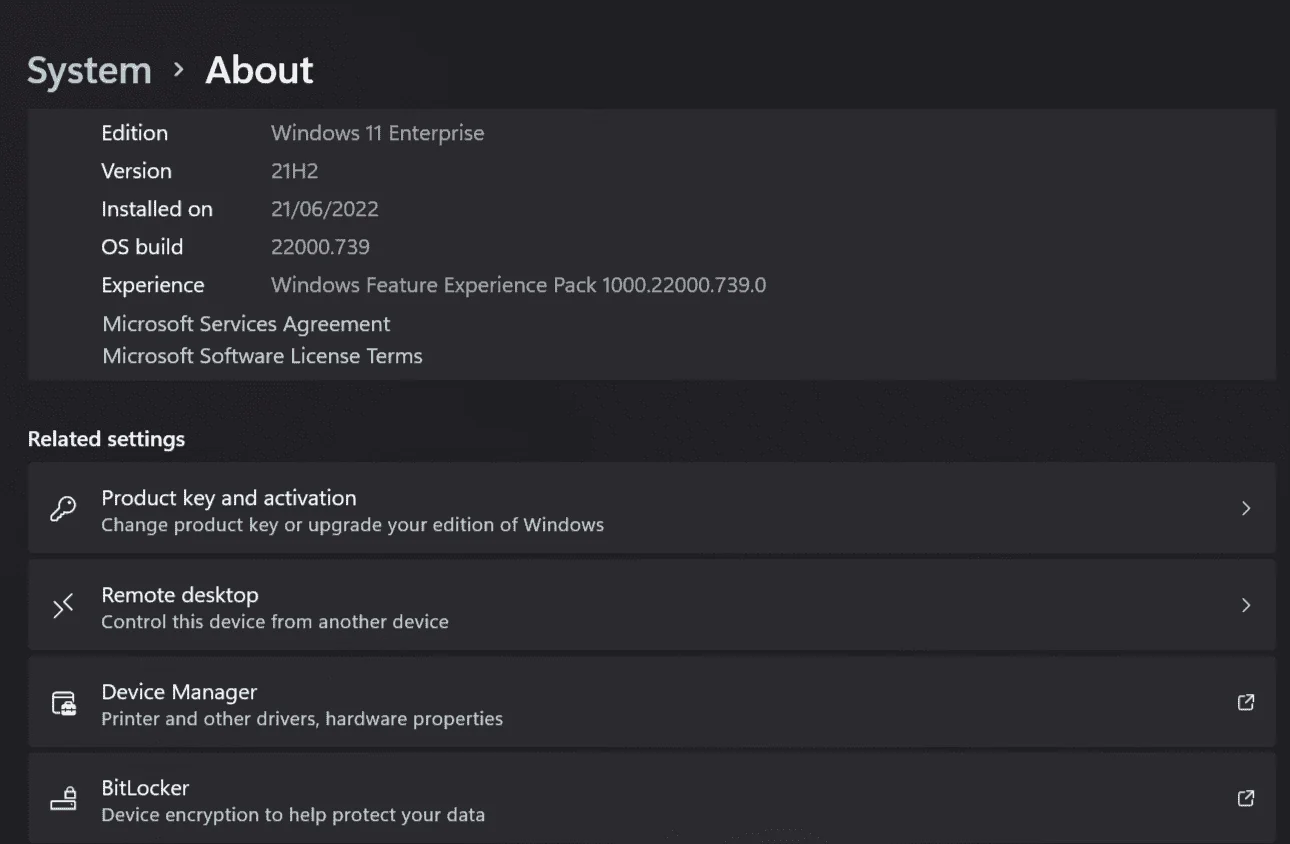
Task: Select the installed date 21/06/2022
Action: (324, 209)
